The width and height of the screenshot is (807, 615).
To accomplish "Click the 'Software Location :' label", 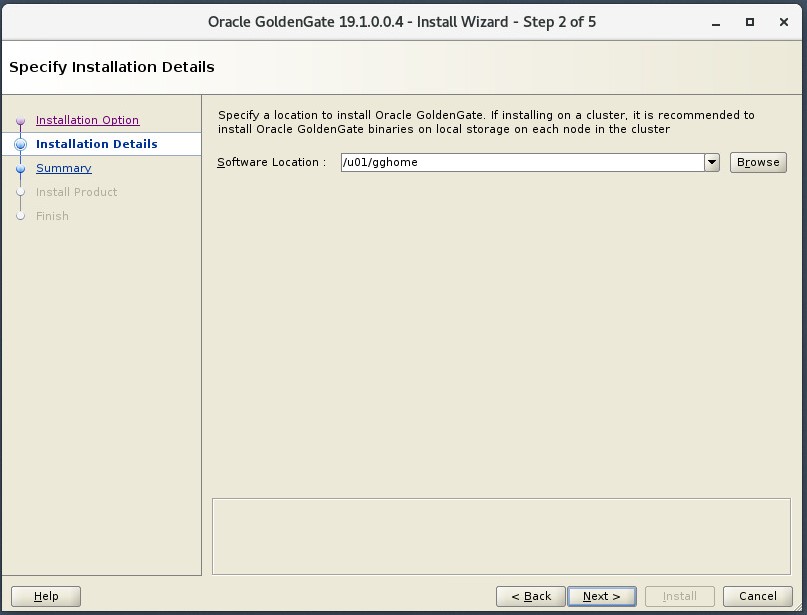I will [271, 163].
